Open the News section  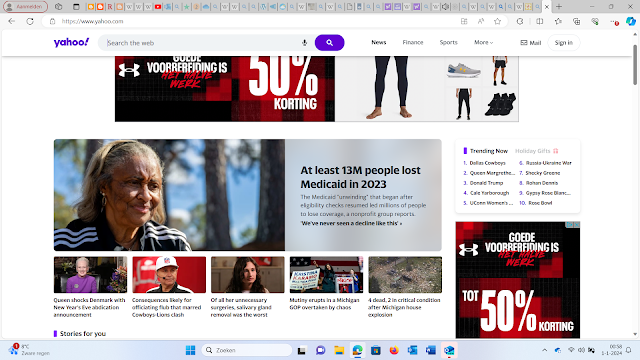point(379,42)
